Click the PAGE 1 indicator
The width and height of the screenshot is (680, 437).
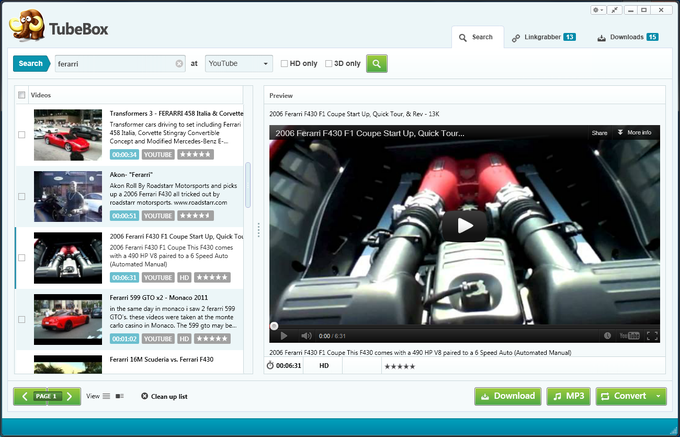tap(46, 396)
